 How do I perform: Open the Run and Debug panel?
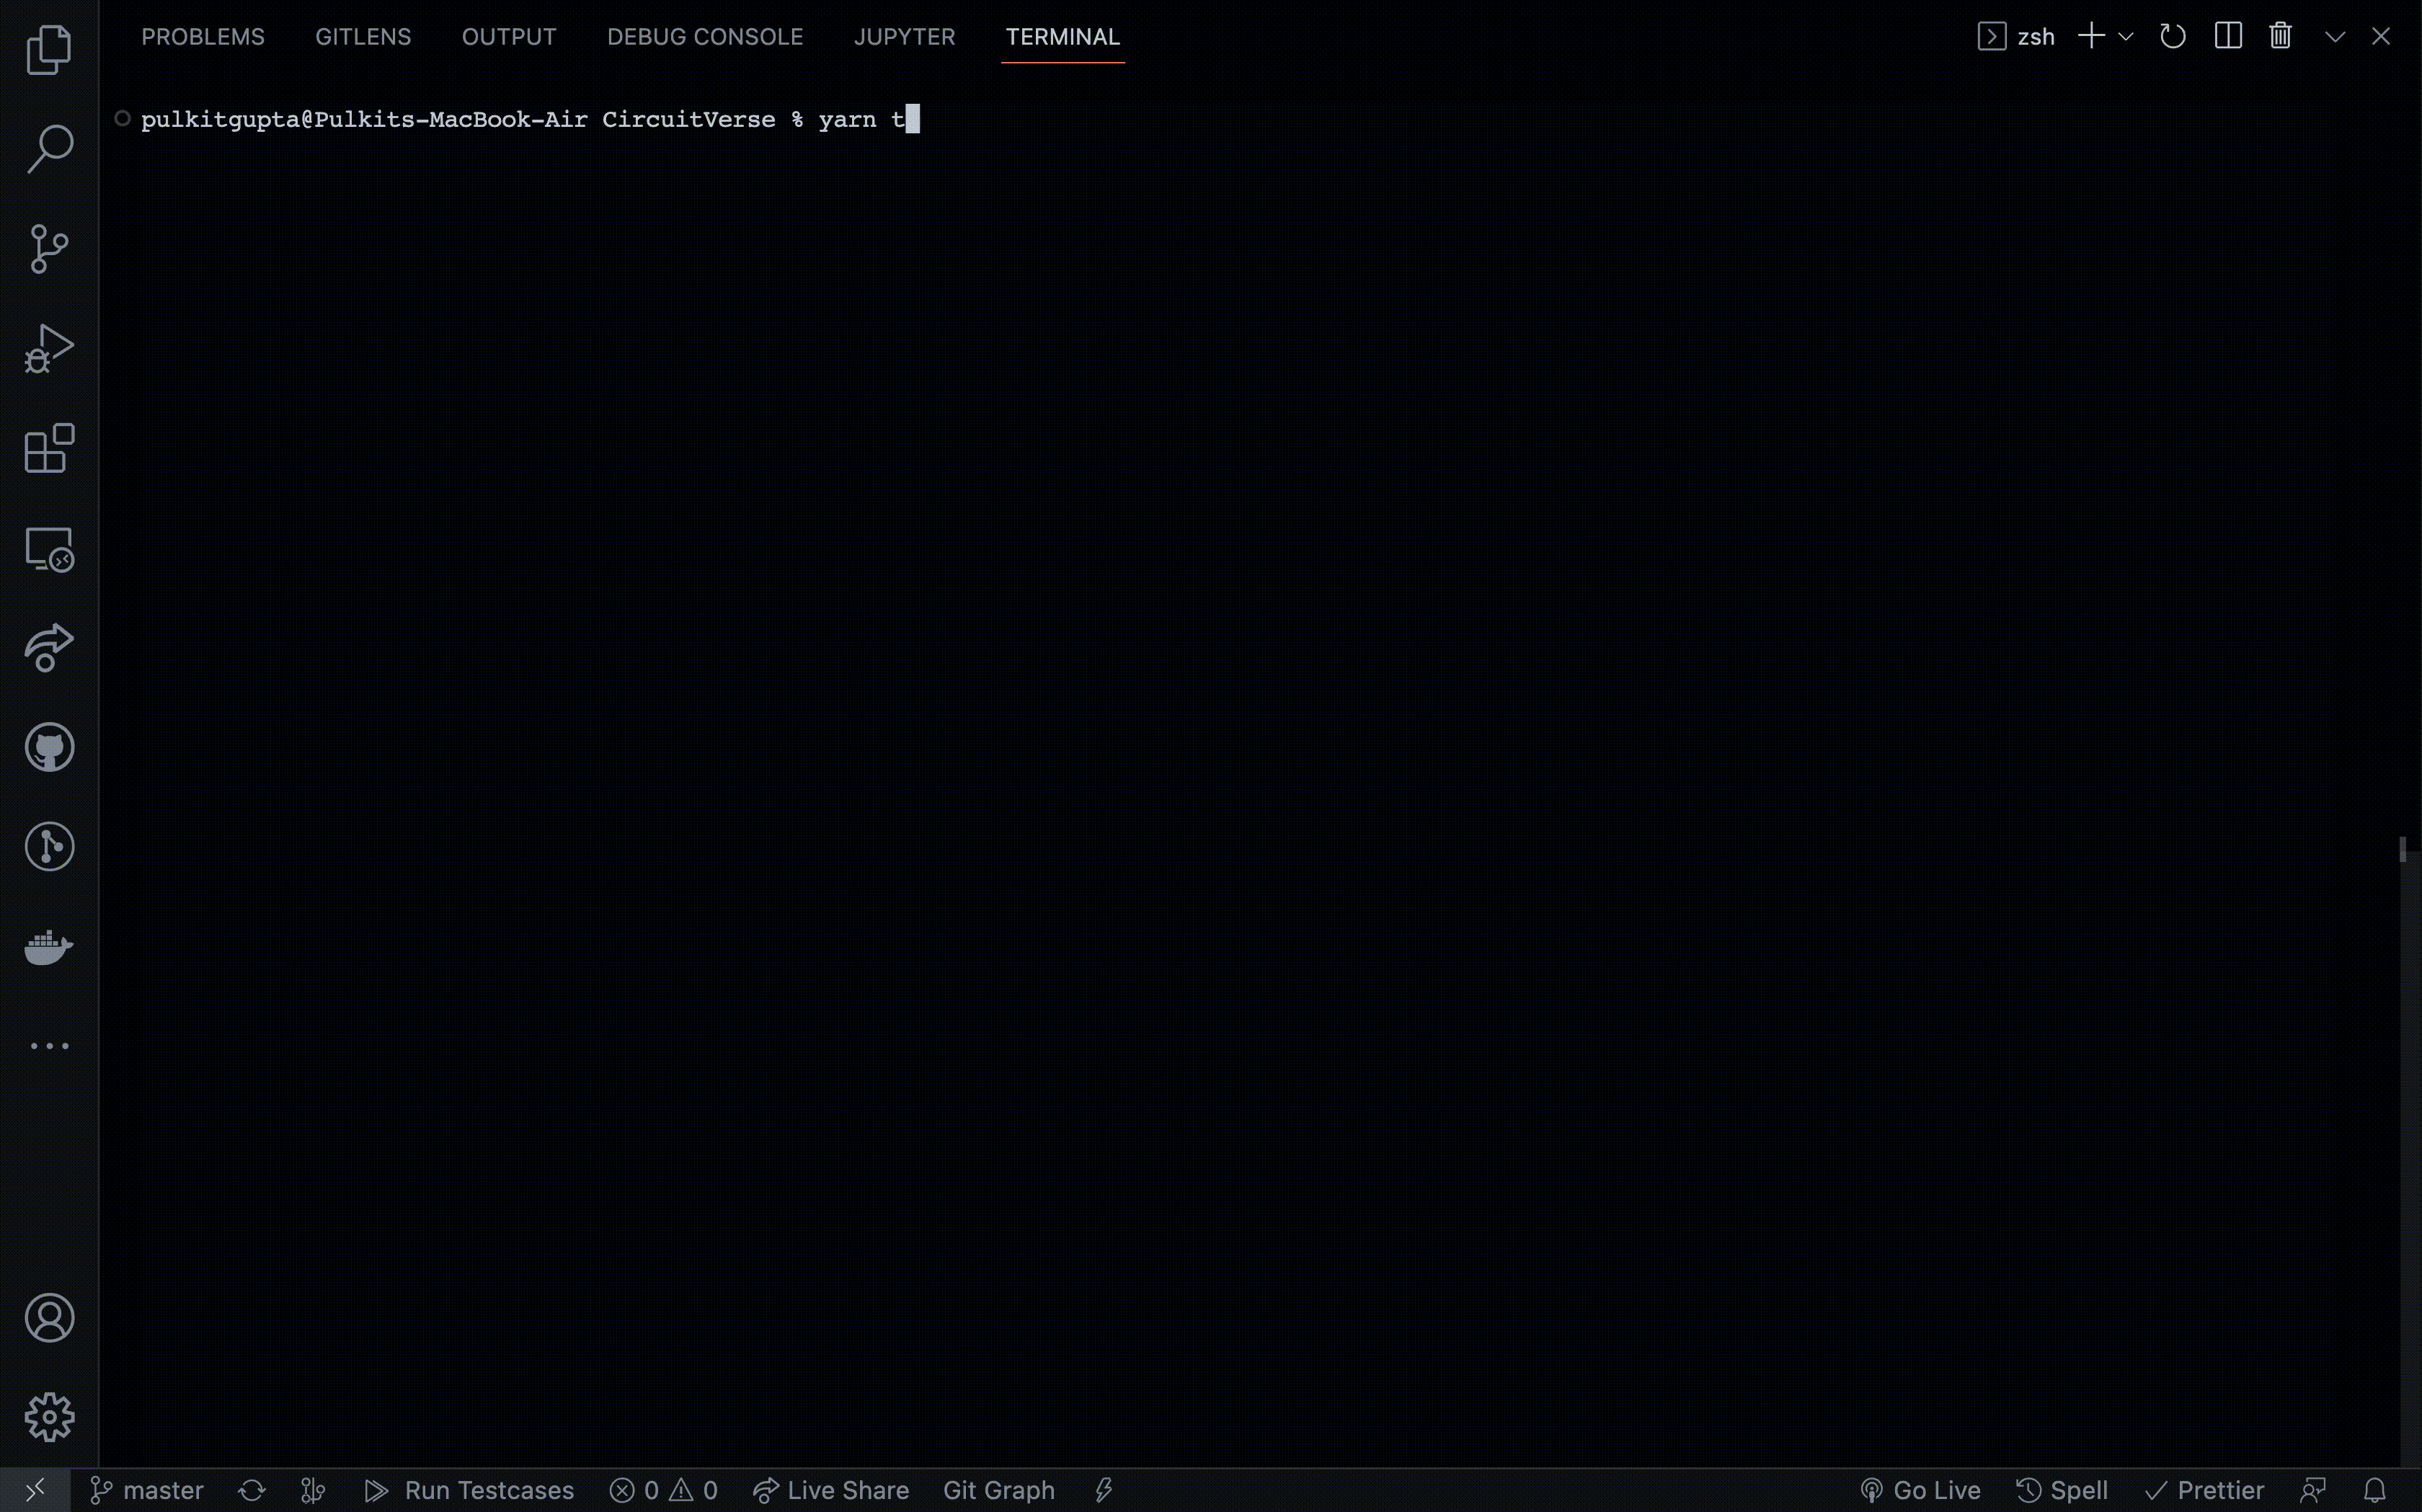(48, 347)
